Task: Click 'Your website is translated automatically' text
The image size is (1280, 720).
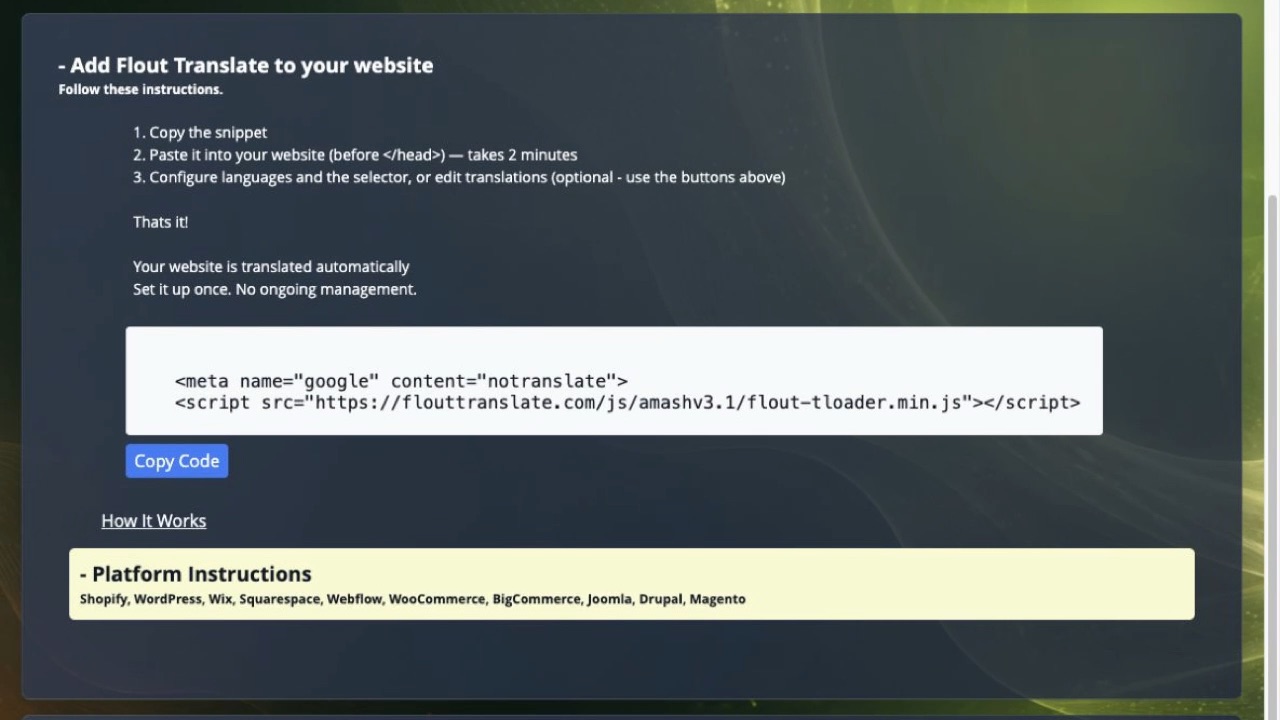Action: pyautogui.click(x=271, y=267)
